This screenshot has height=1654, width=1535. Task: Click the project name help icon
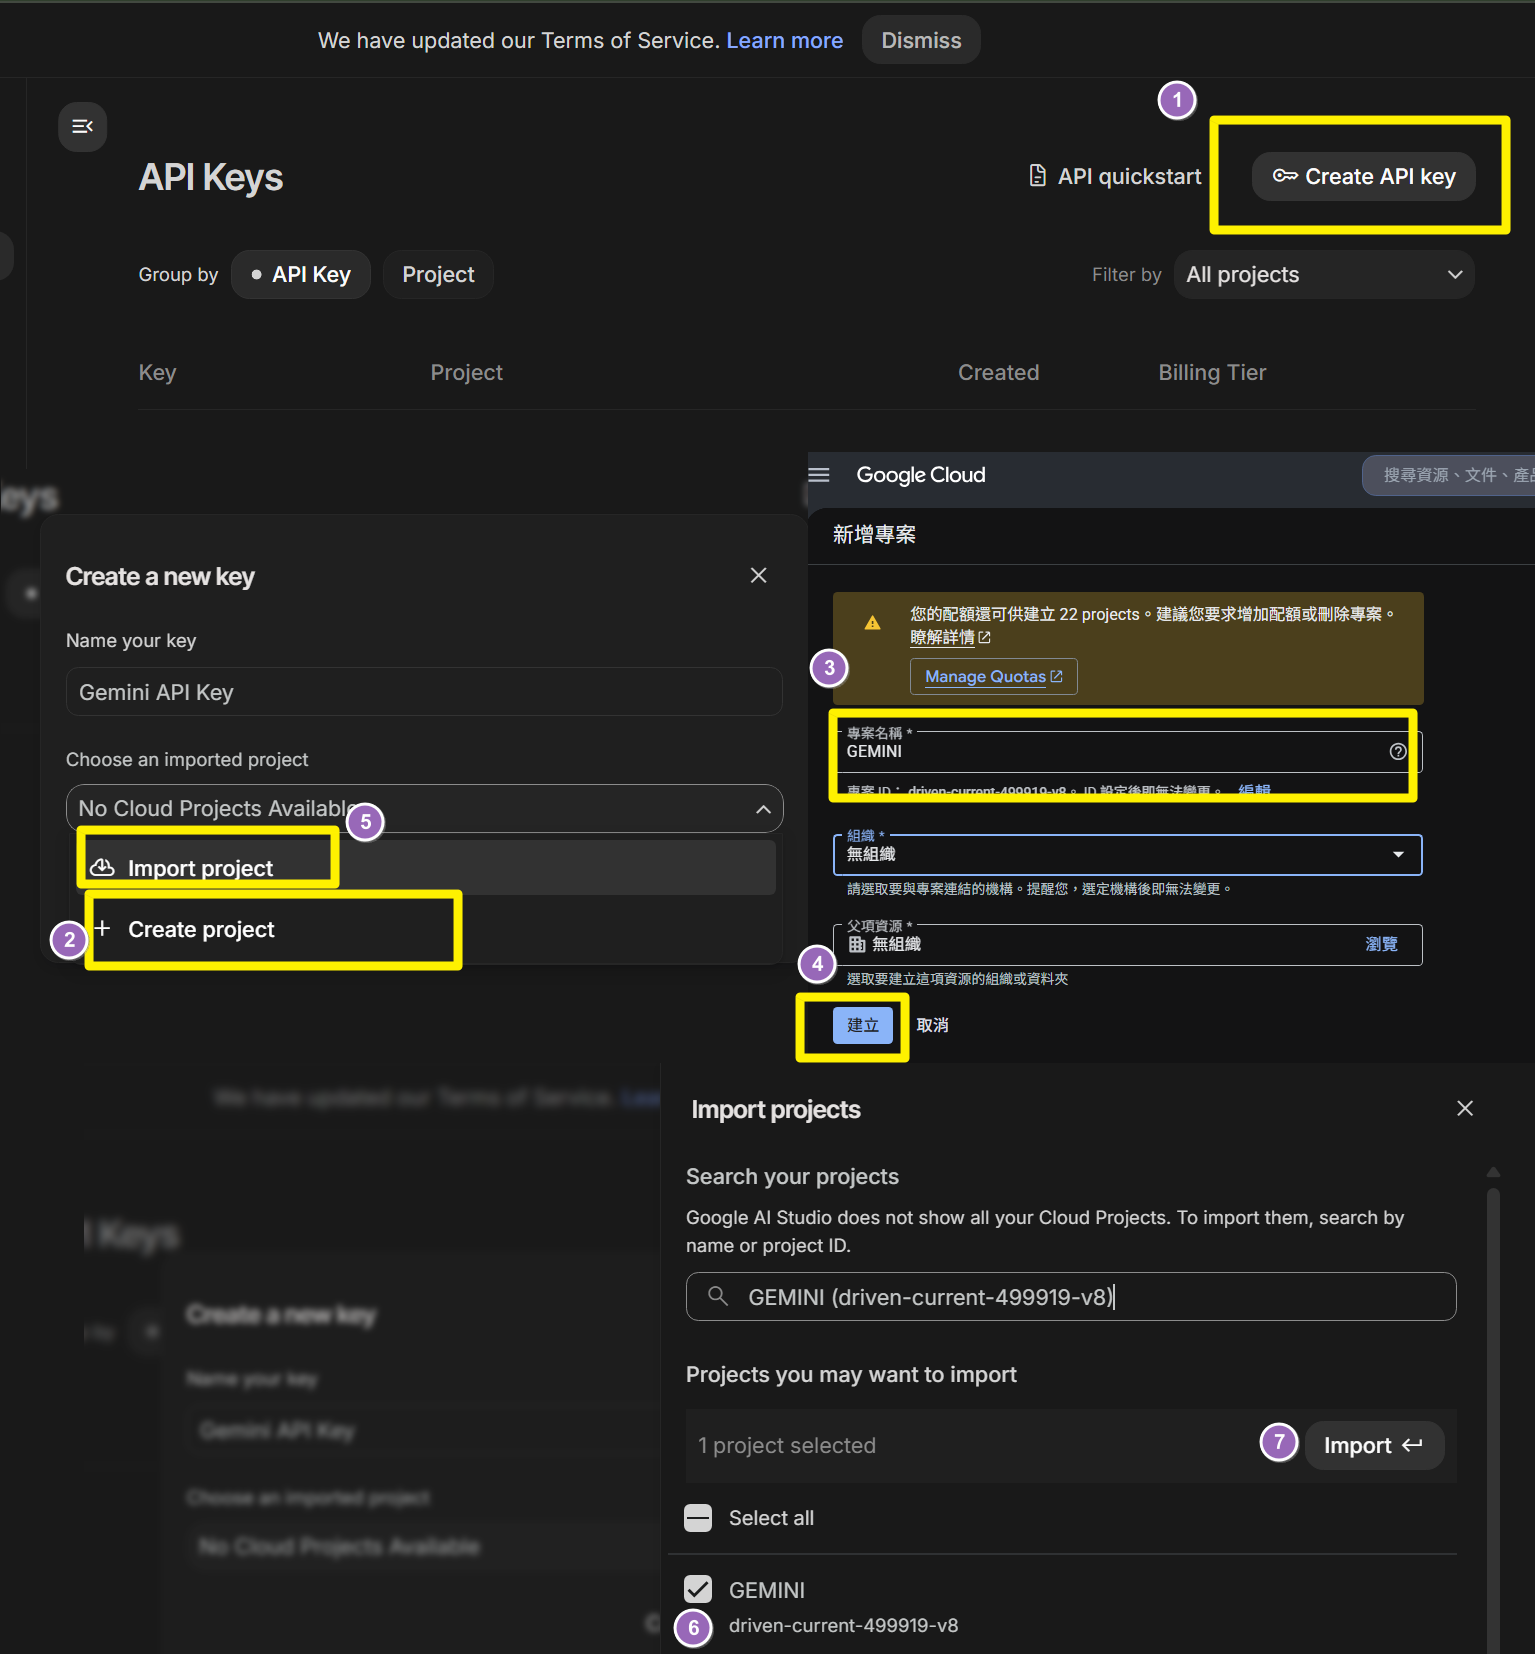tap(1398, 752)
